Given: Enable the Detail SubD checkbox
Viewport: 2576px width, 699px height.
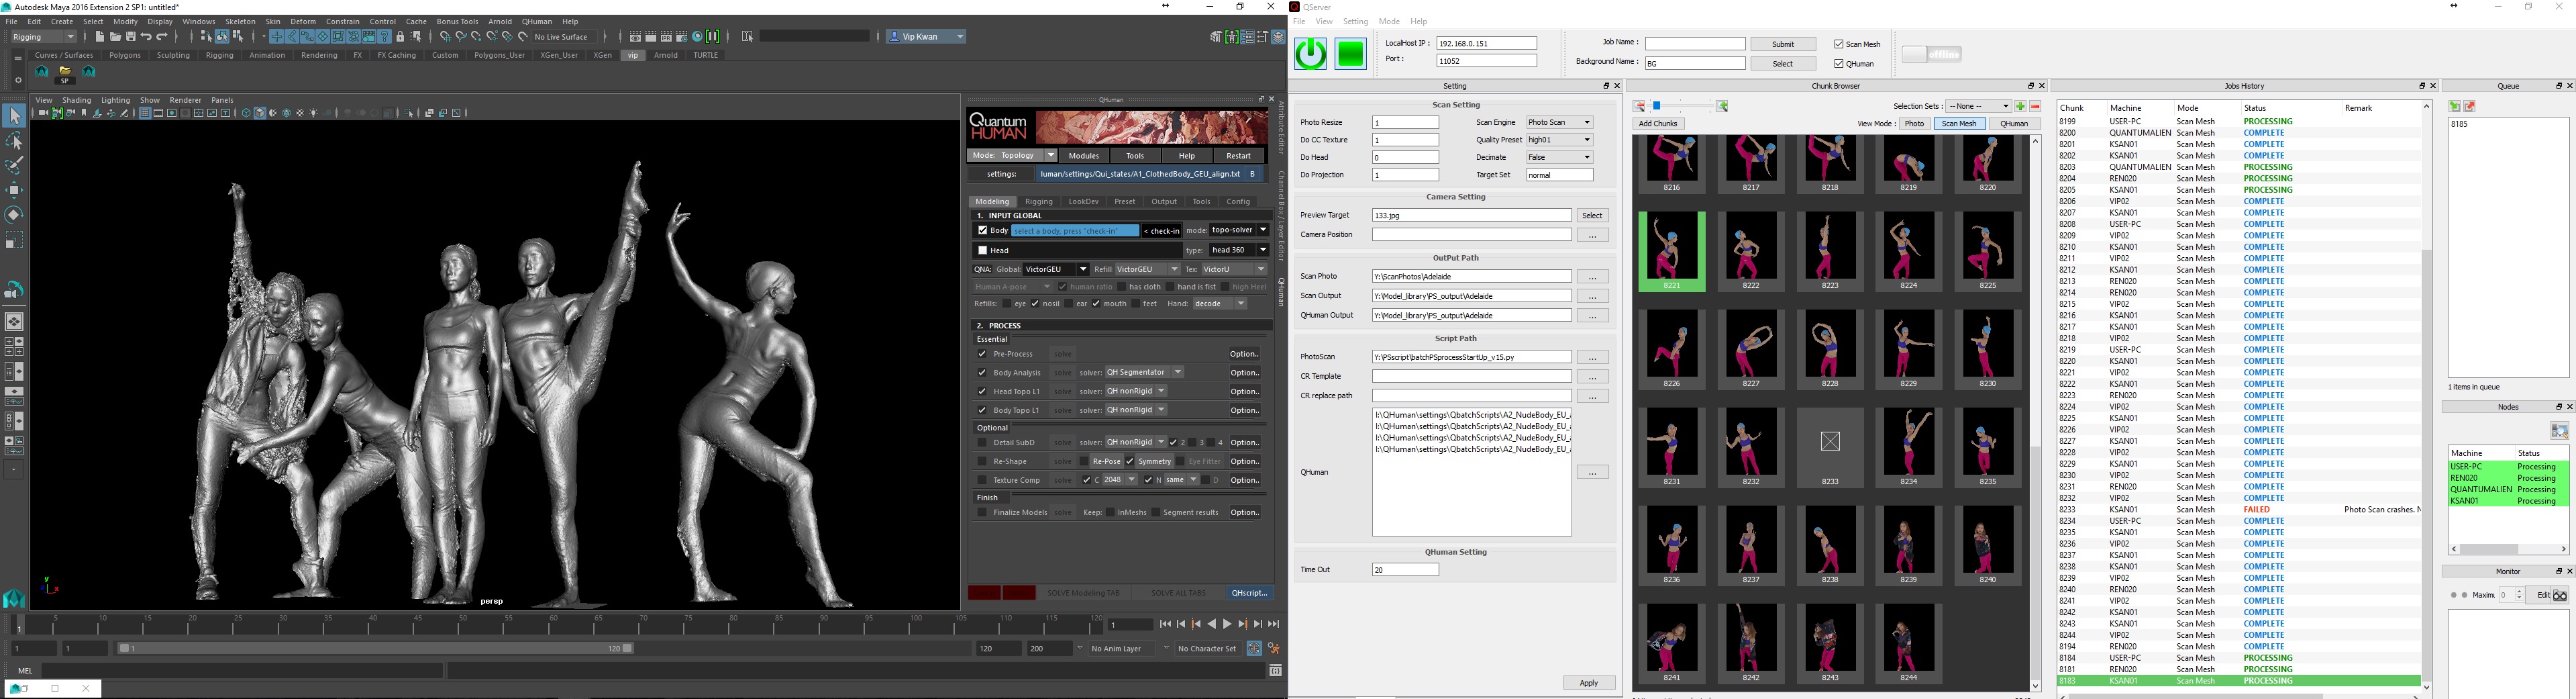Looking at the screenshot, I should coord(982,443).
